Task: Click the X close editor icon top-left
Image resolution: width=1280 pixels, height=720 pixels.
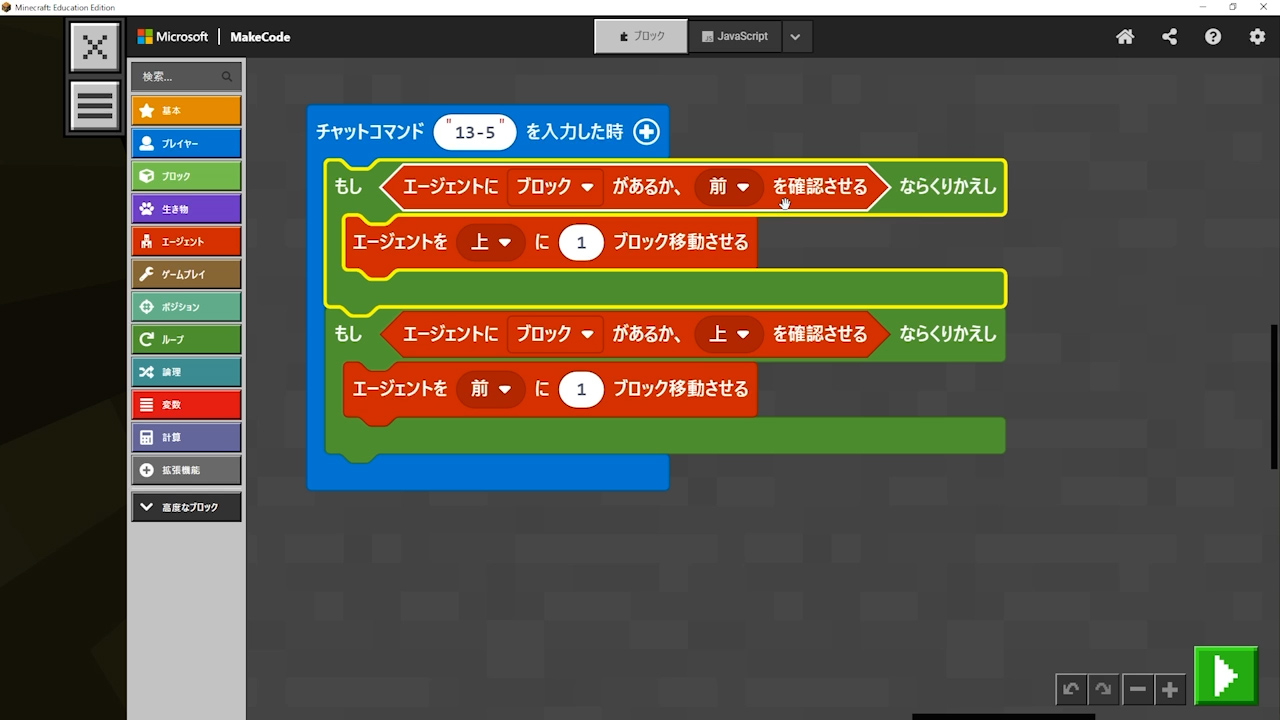Action: (x=95, y=47)
